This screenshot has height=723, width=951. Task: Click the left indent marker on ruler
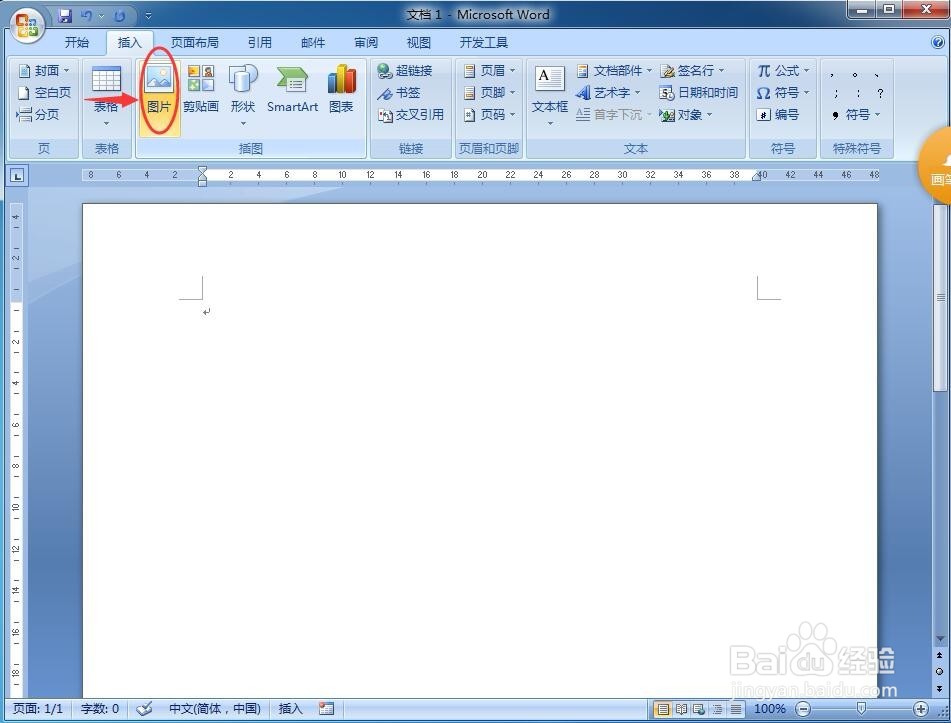pyautogui.click(x=203, y=181)
